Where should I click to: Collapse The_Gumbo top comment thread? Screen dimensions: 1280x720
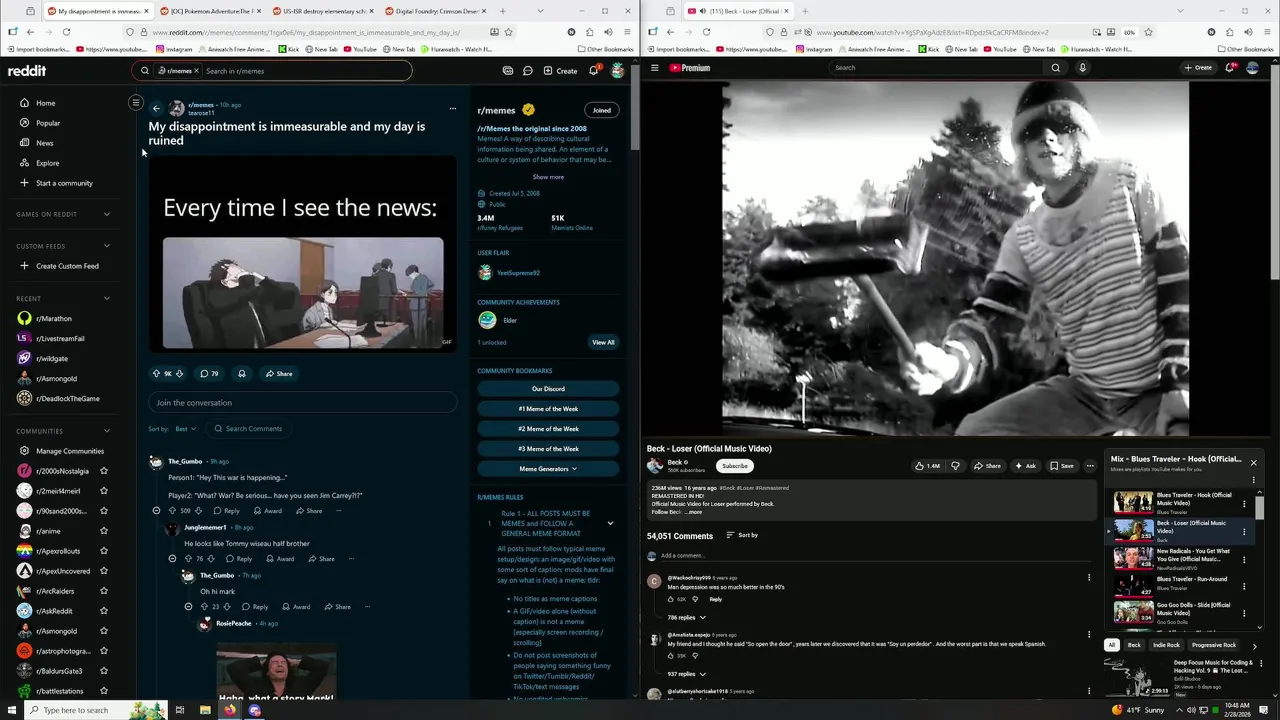point(156,511)
